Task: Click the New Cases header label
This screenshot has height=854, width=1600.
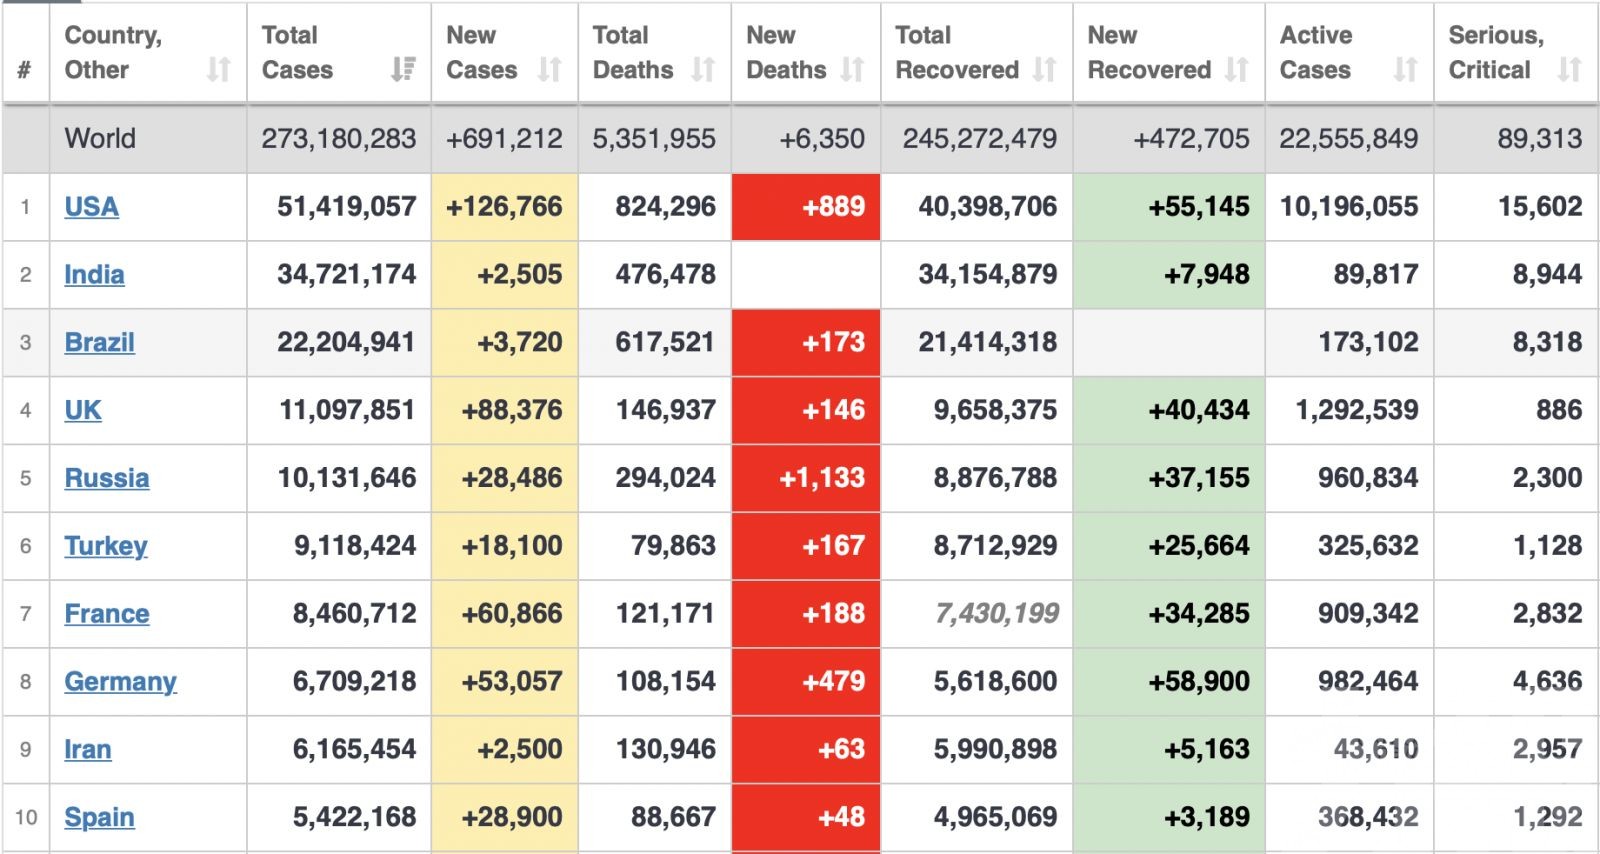Action: click(x=481, y=52)
